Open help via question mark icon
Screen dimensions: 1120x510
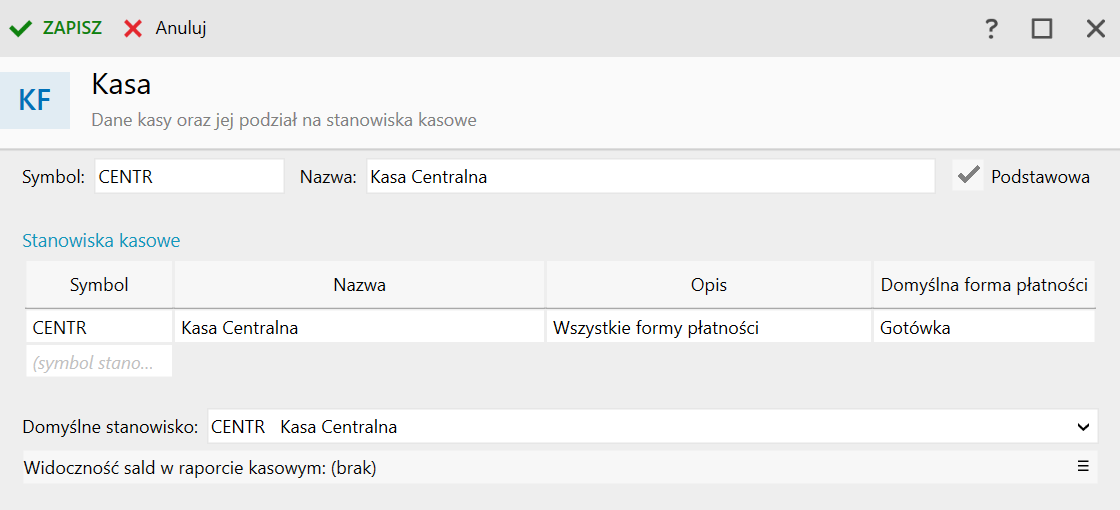[x=991, y=29]
